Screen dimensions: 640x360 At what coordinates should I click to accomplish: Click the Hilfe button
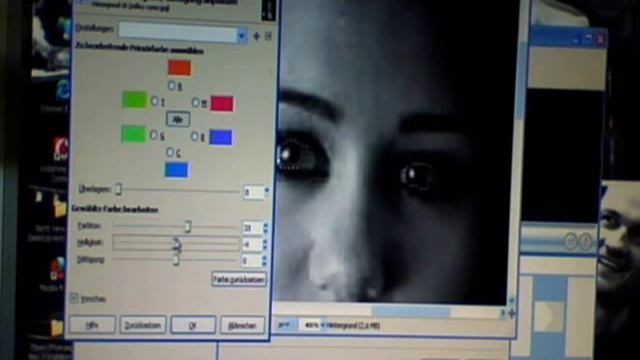92,325
